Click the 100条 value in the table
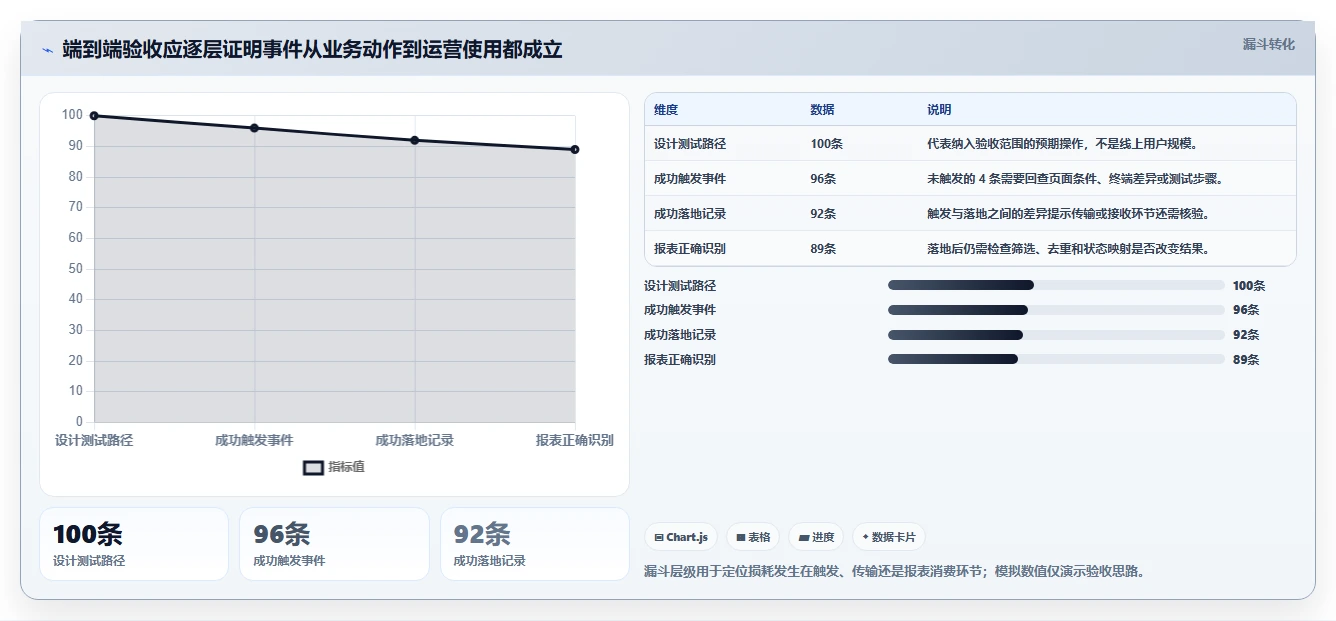This screenshot has height=621, width=1336. coord(826,144)
